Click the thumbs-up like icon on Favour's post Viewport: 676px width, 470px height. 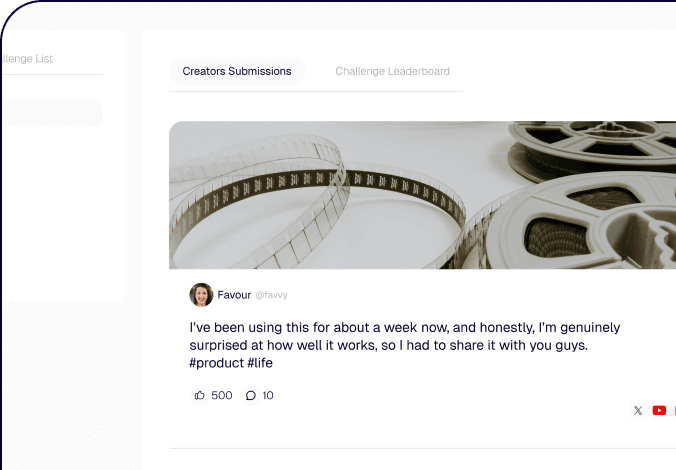tap(200, 395)
